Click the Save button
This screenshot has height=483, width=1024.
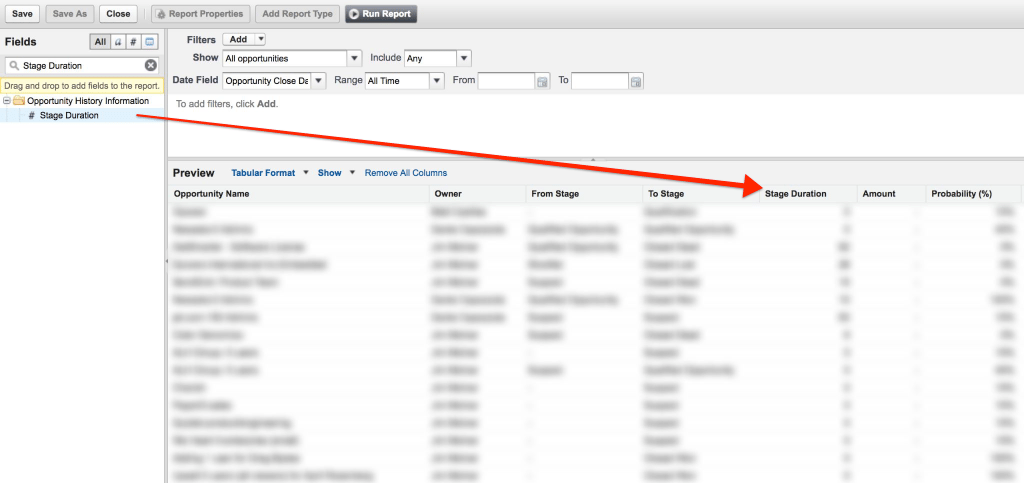[x=22, y=13]
